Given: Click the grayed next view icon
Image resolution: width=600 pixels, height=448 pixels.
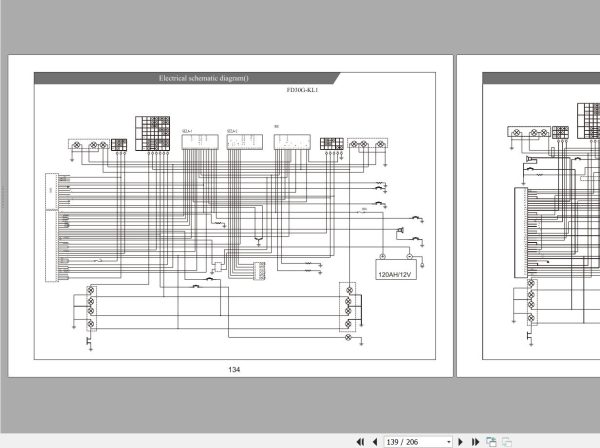Looking at the screenshot, I should click(507, 442).
